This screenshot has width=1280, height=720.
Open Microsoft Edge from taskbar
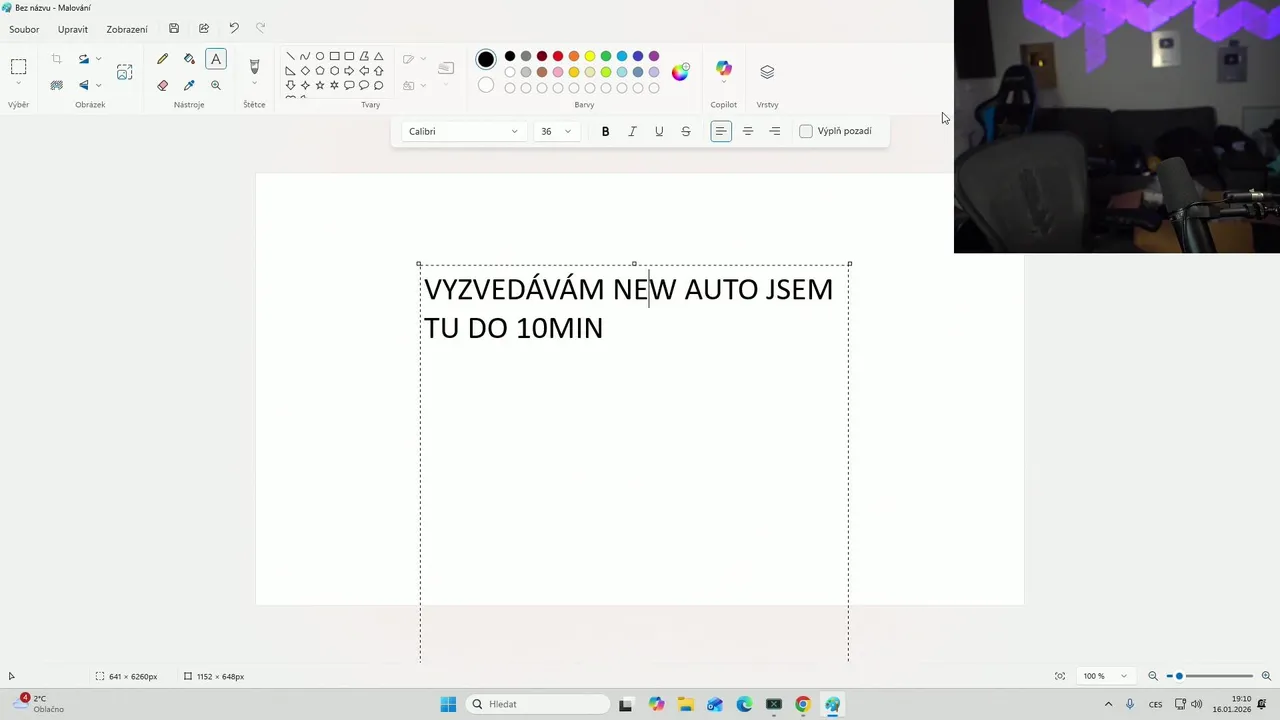[744, 704]
